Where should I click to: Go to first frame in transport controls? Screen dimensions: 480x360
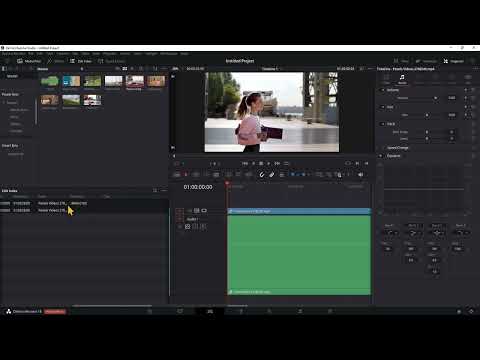[x=245, y=163]
